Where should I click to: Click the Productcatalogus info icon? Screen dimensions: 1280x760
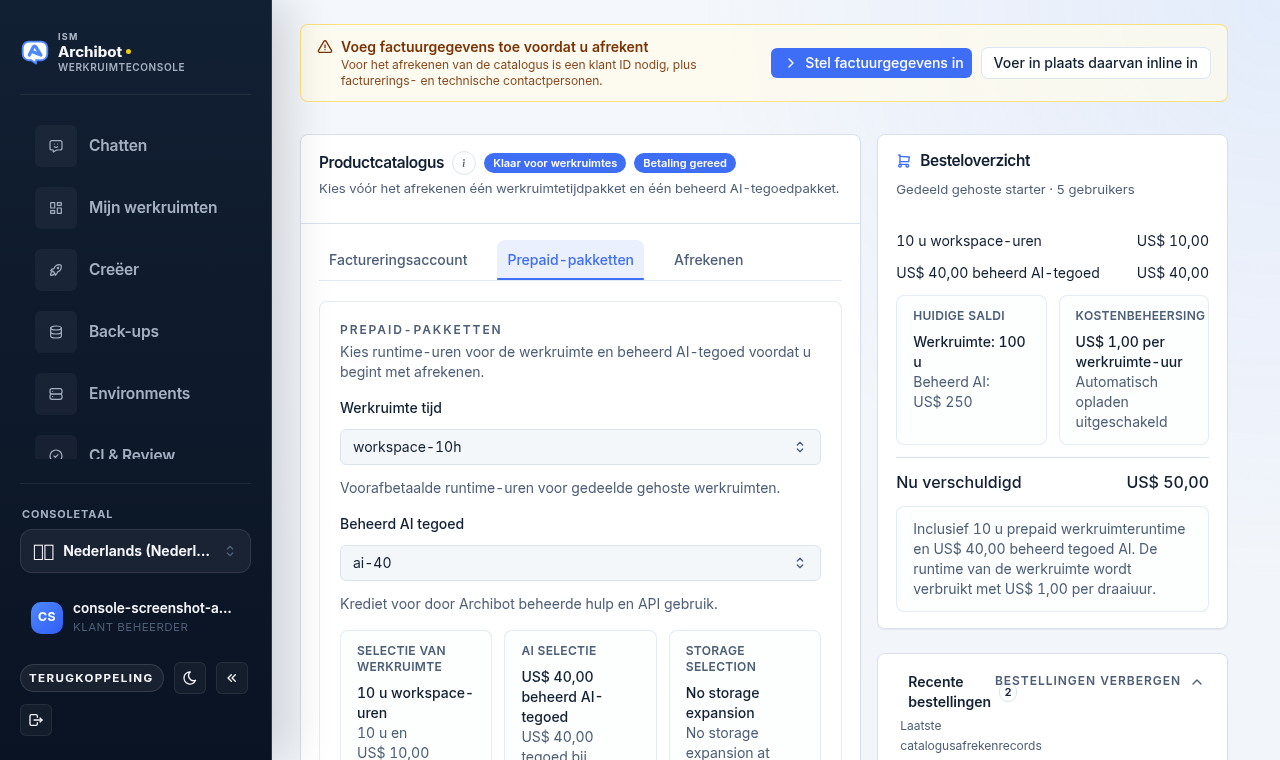click(x=464, y=163)
